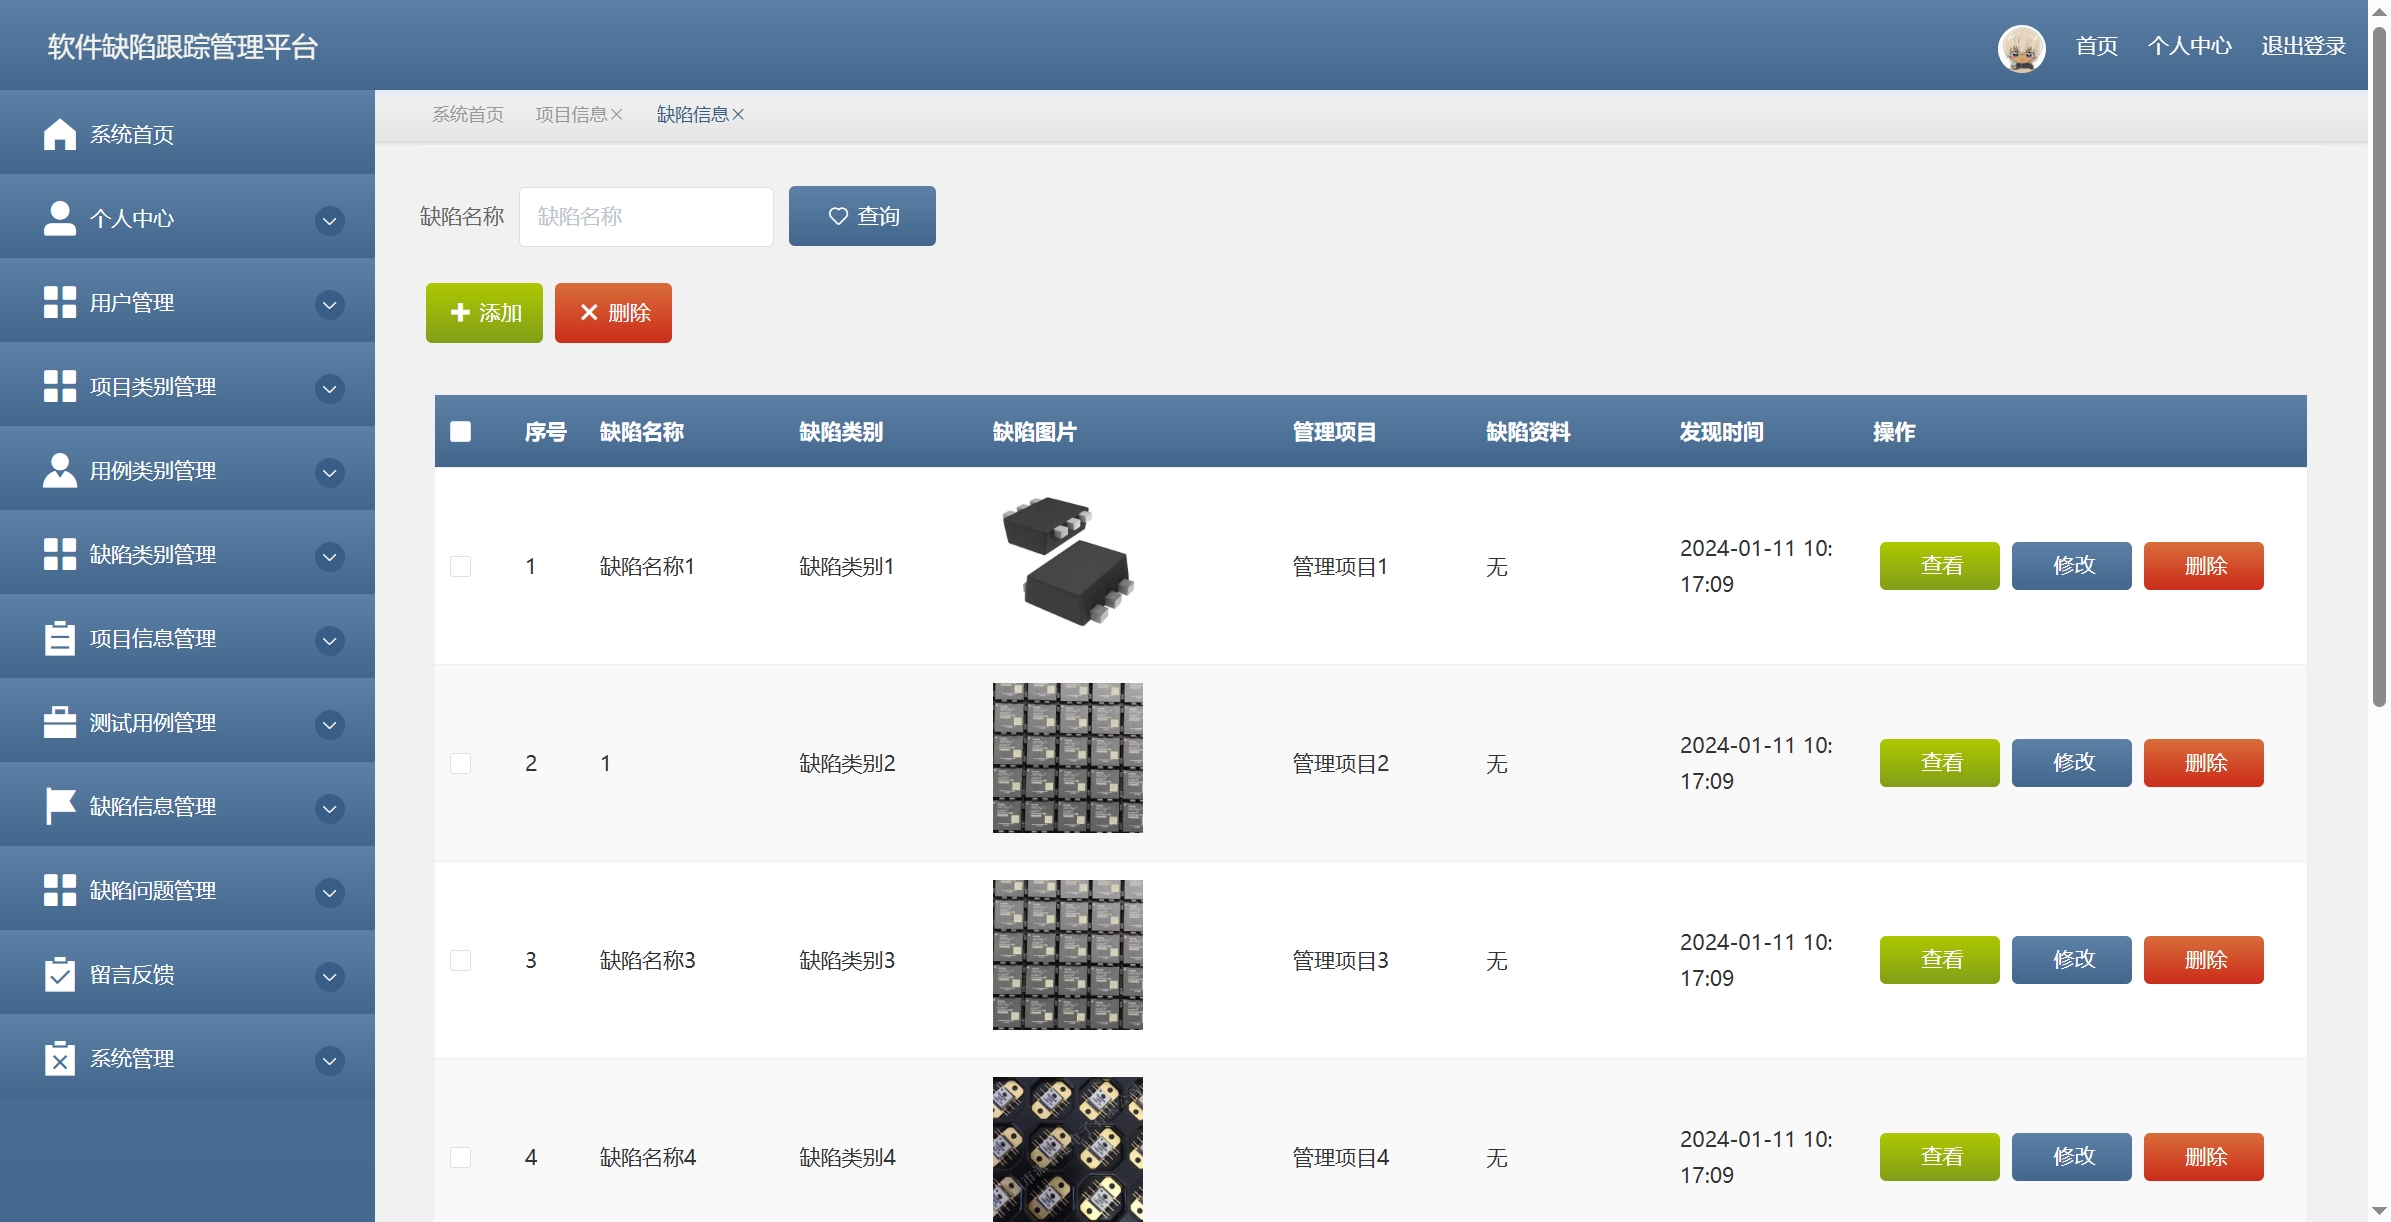Click the home icon beside 系统首页
2391x1222 pixels.
click(60, 134)
